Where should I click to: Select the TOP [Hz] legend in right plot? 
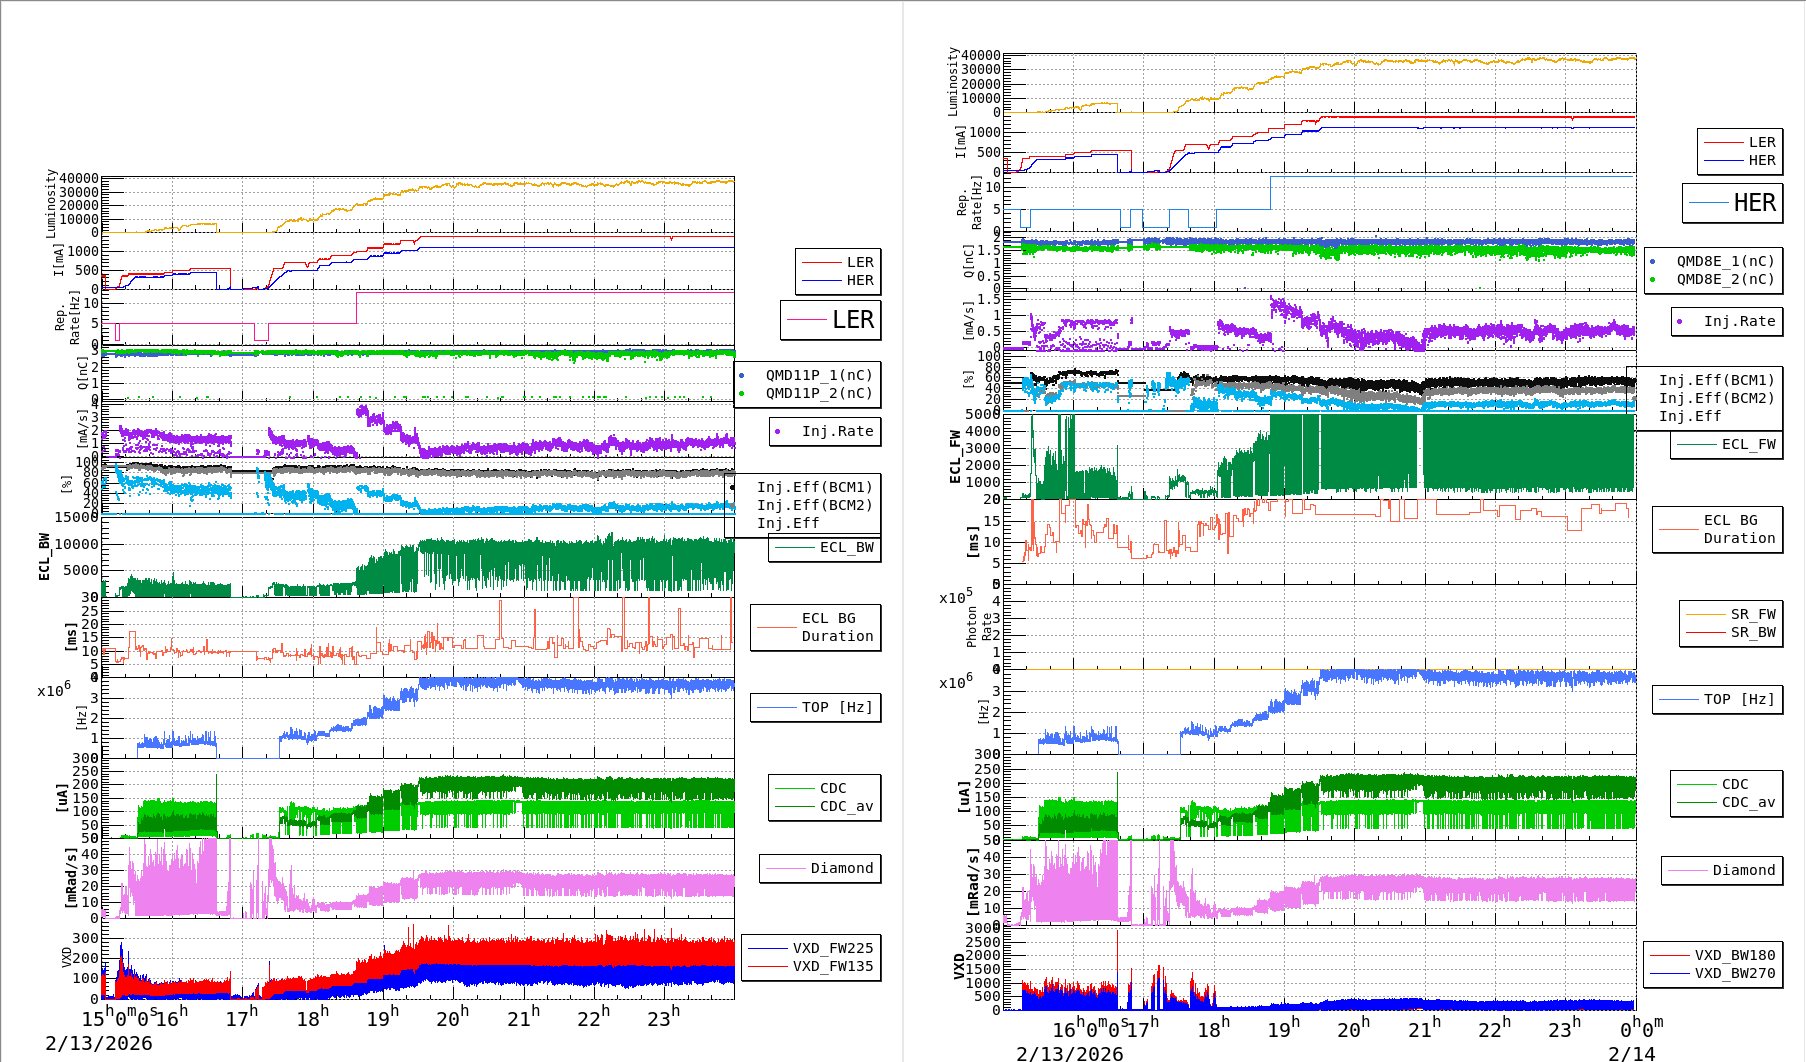pyautogui.click(x=1718, y=699)
